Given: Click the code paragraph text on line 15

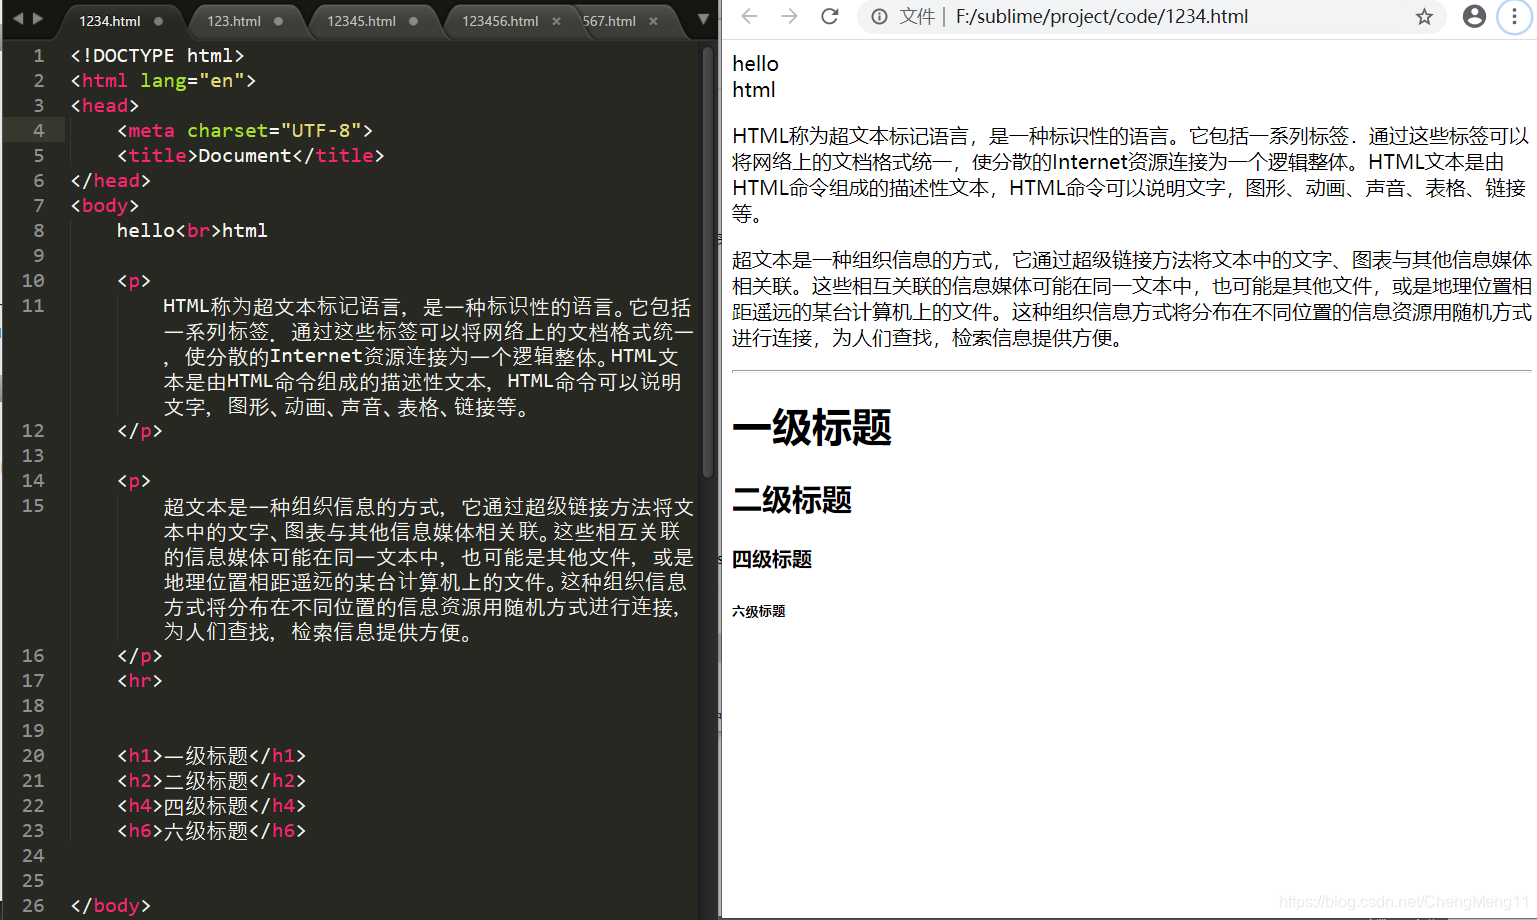Looking at the screenshot, I should pos(428,569).
